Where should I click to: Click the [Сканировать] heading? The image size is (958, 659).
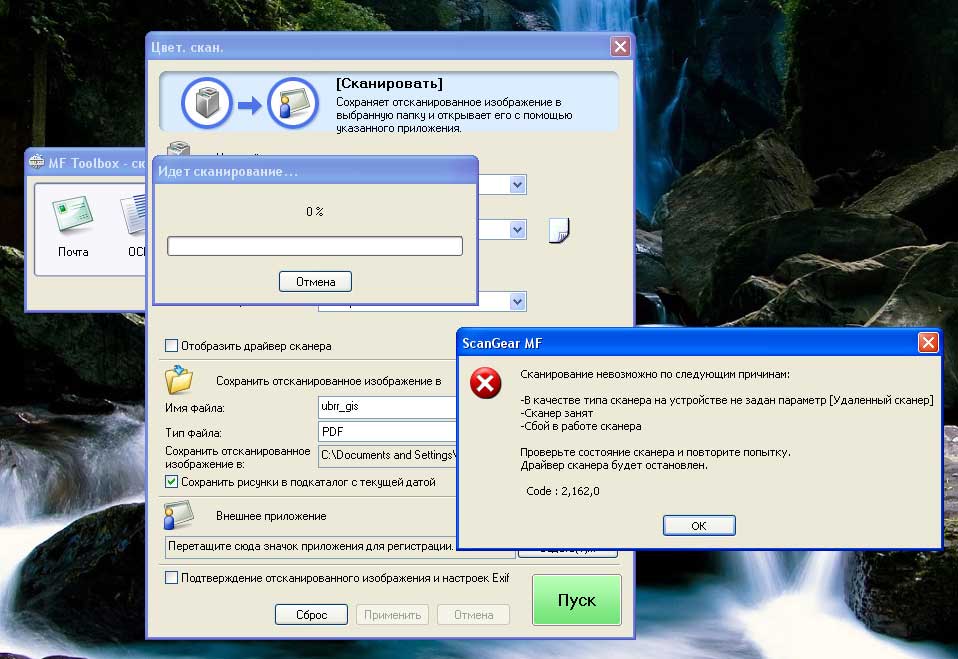pos(389,83)
